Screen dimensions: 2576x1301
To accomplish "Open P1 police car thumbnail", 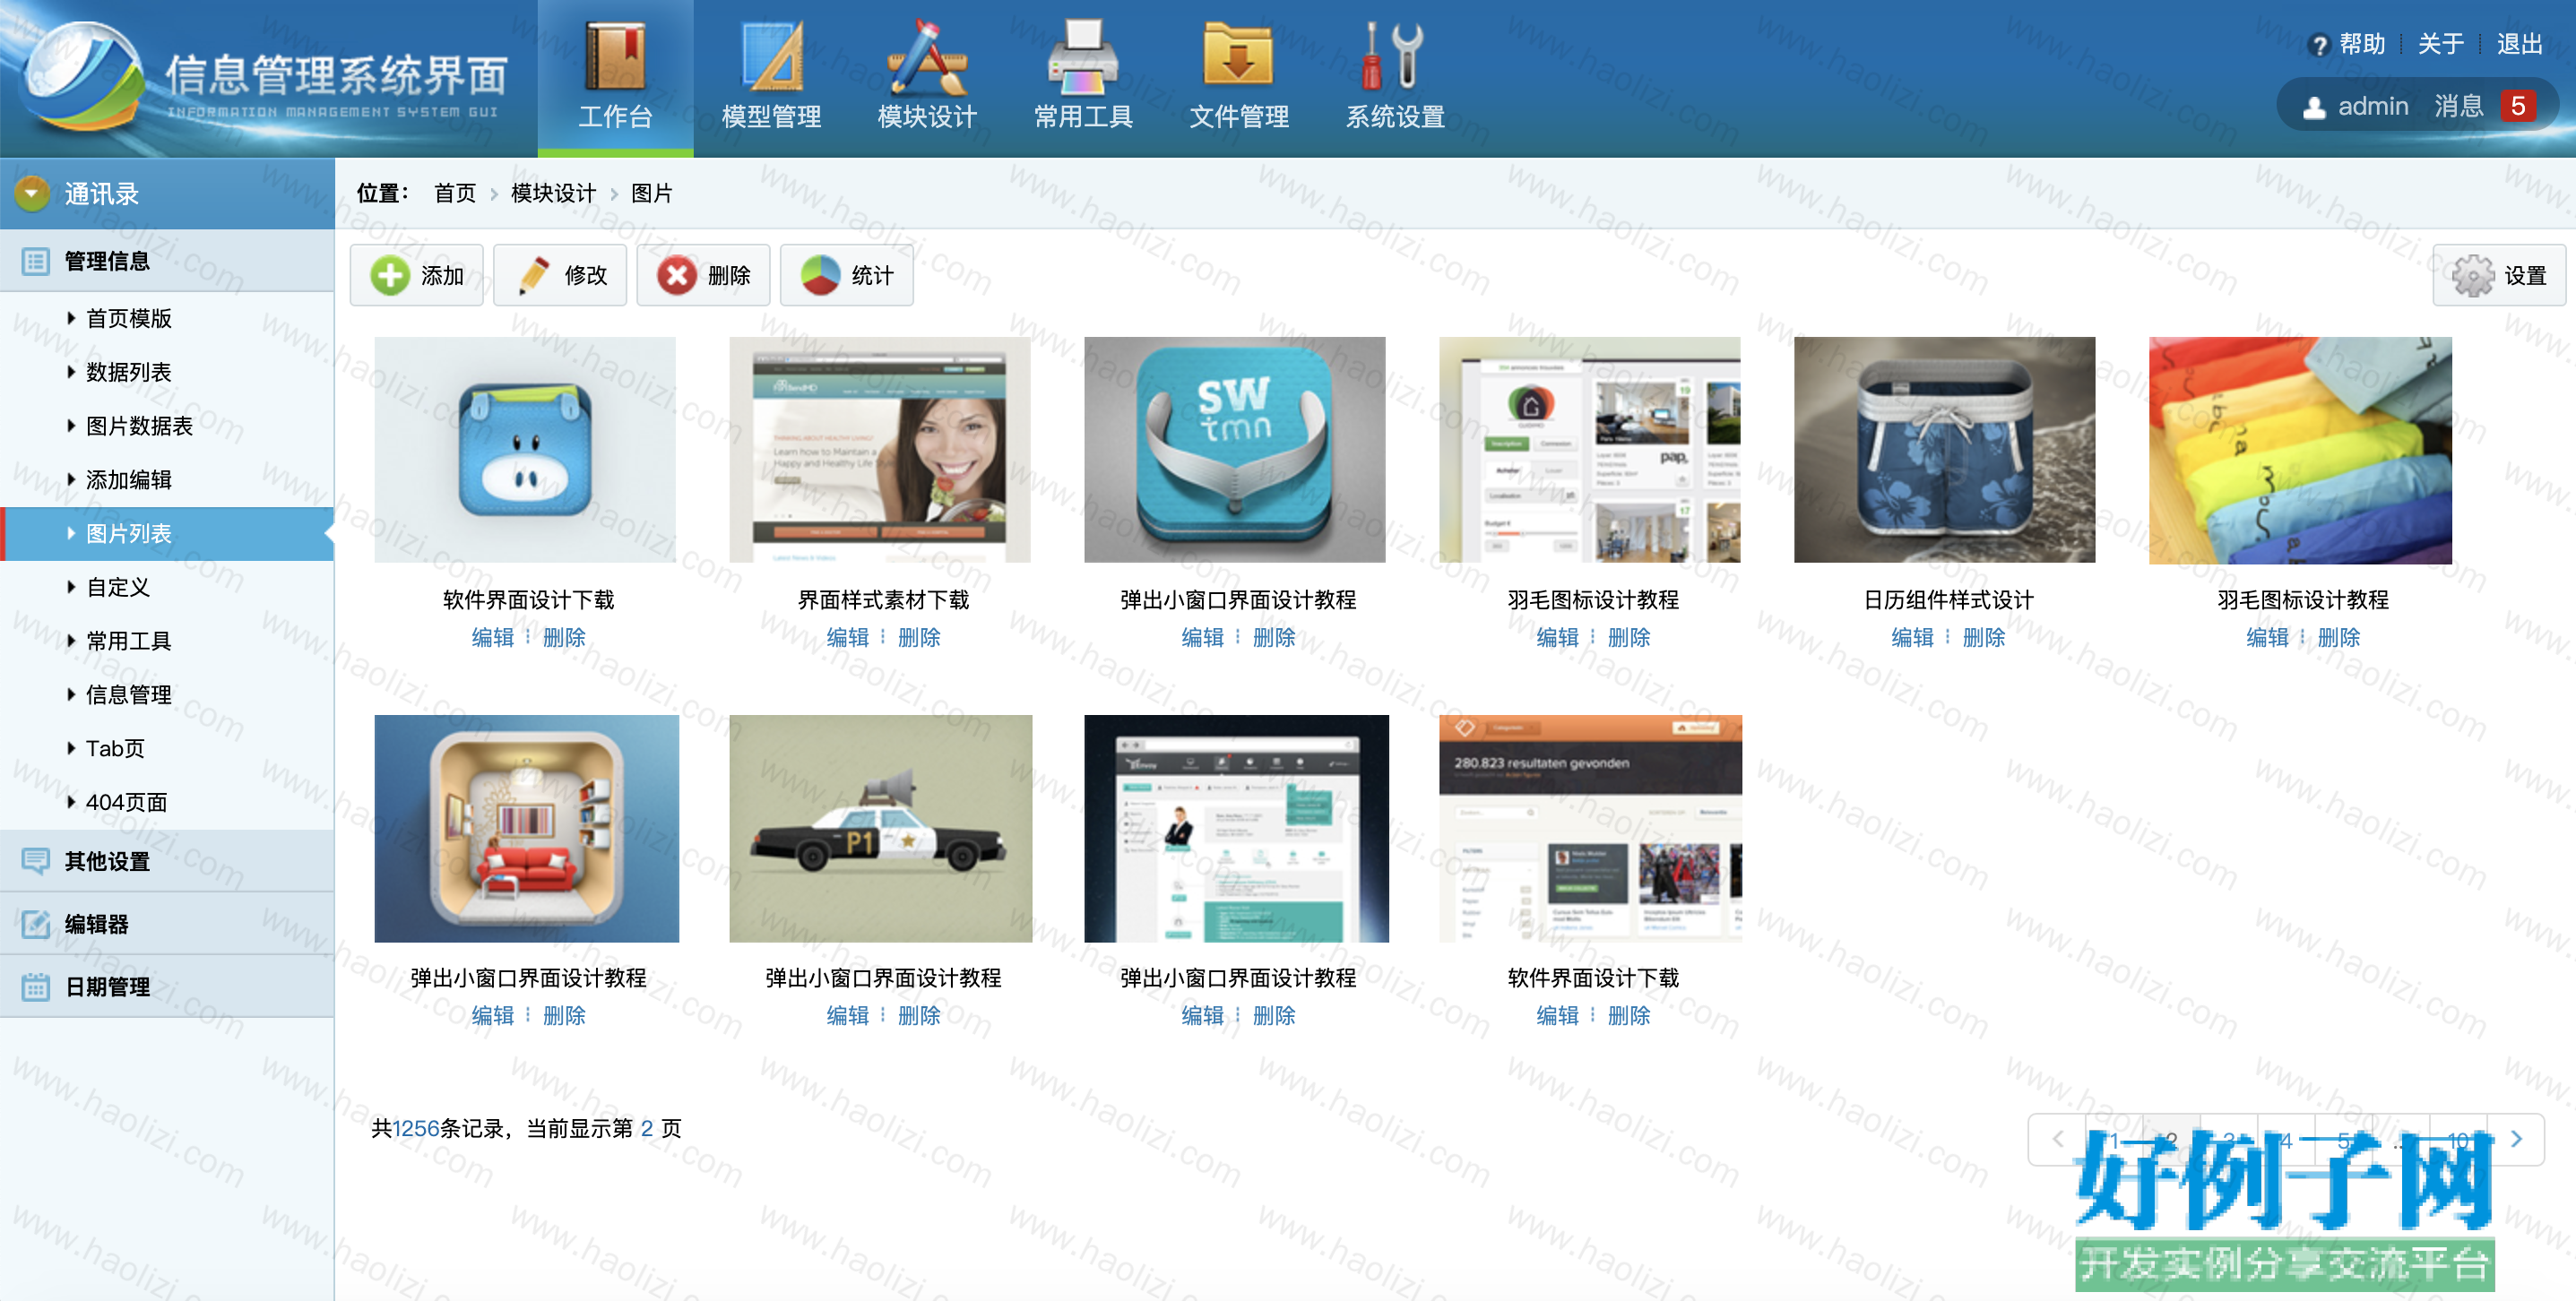I will coord(881,828).
